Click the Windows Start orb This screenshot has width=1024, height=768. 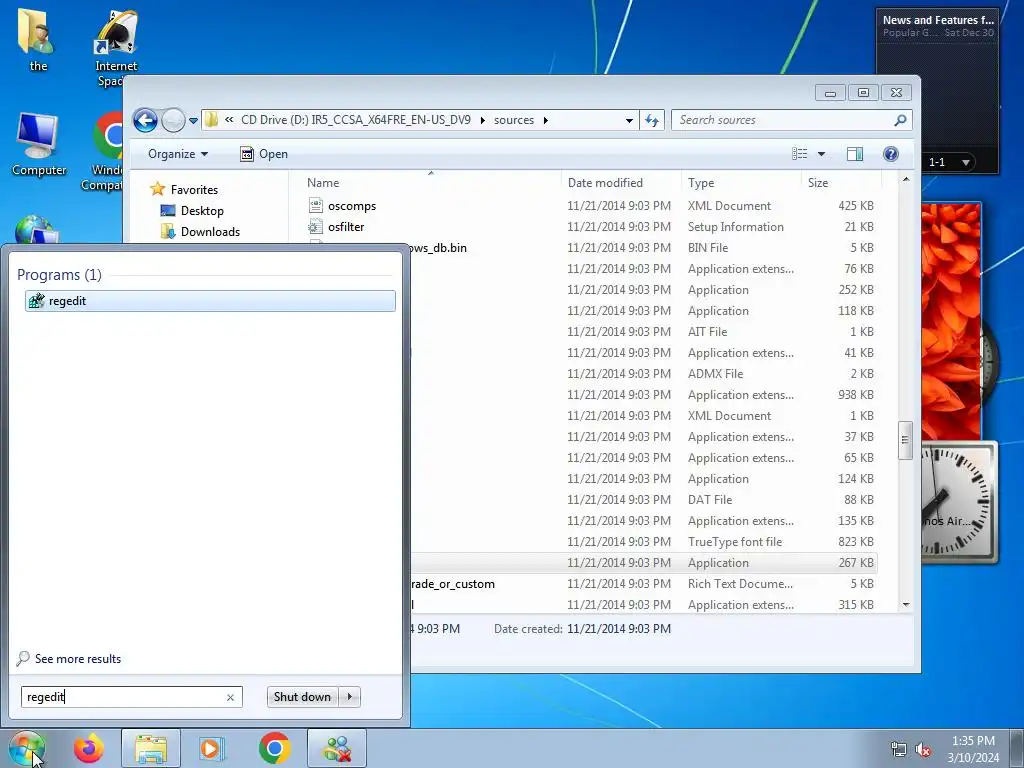point(26,748)
